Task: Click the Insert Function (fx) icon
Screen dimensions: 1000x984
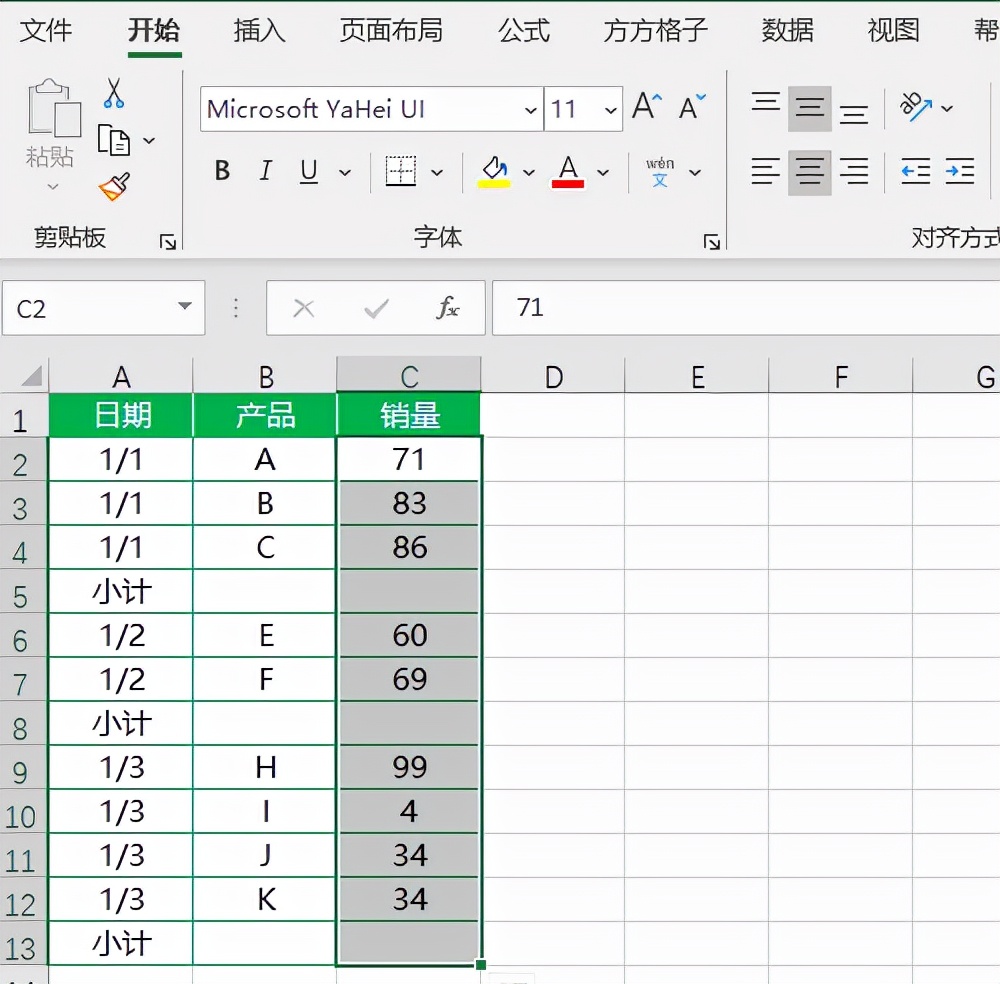Action: [447, 308]
